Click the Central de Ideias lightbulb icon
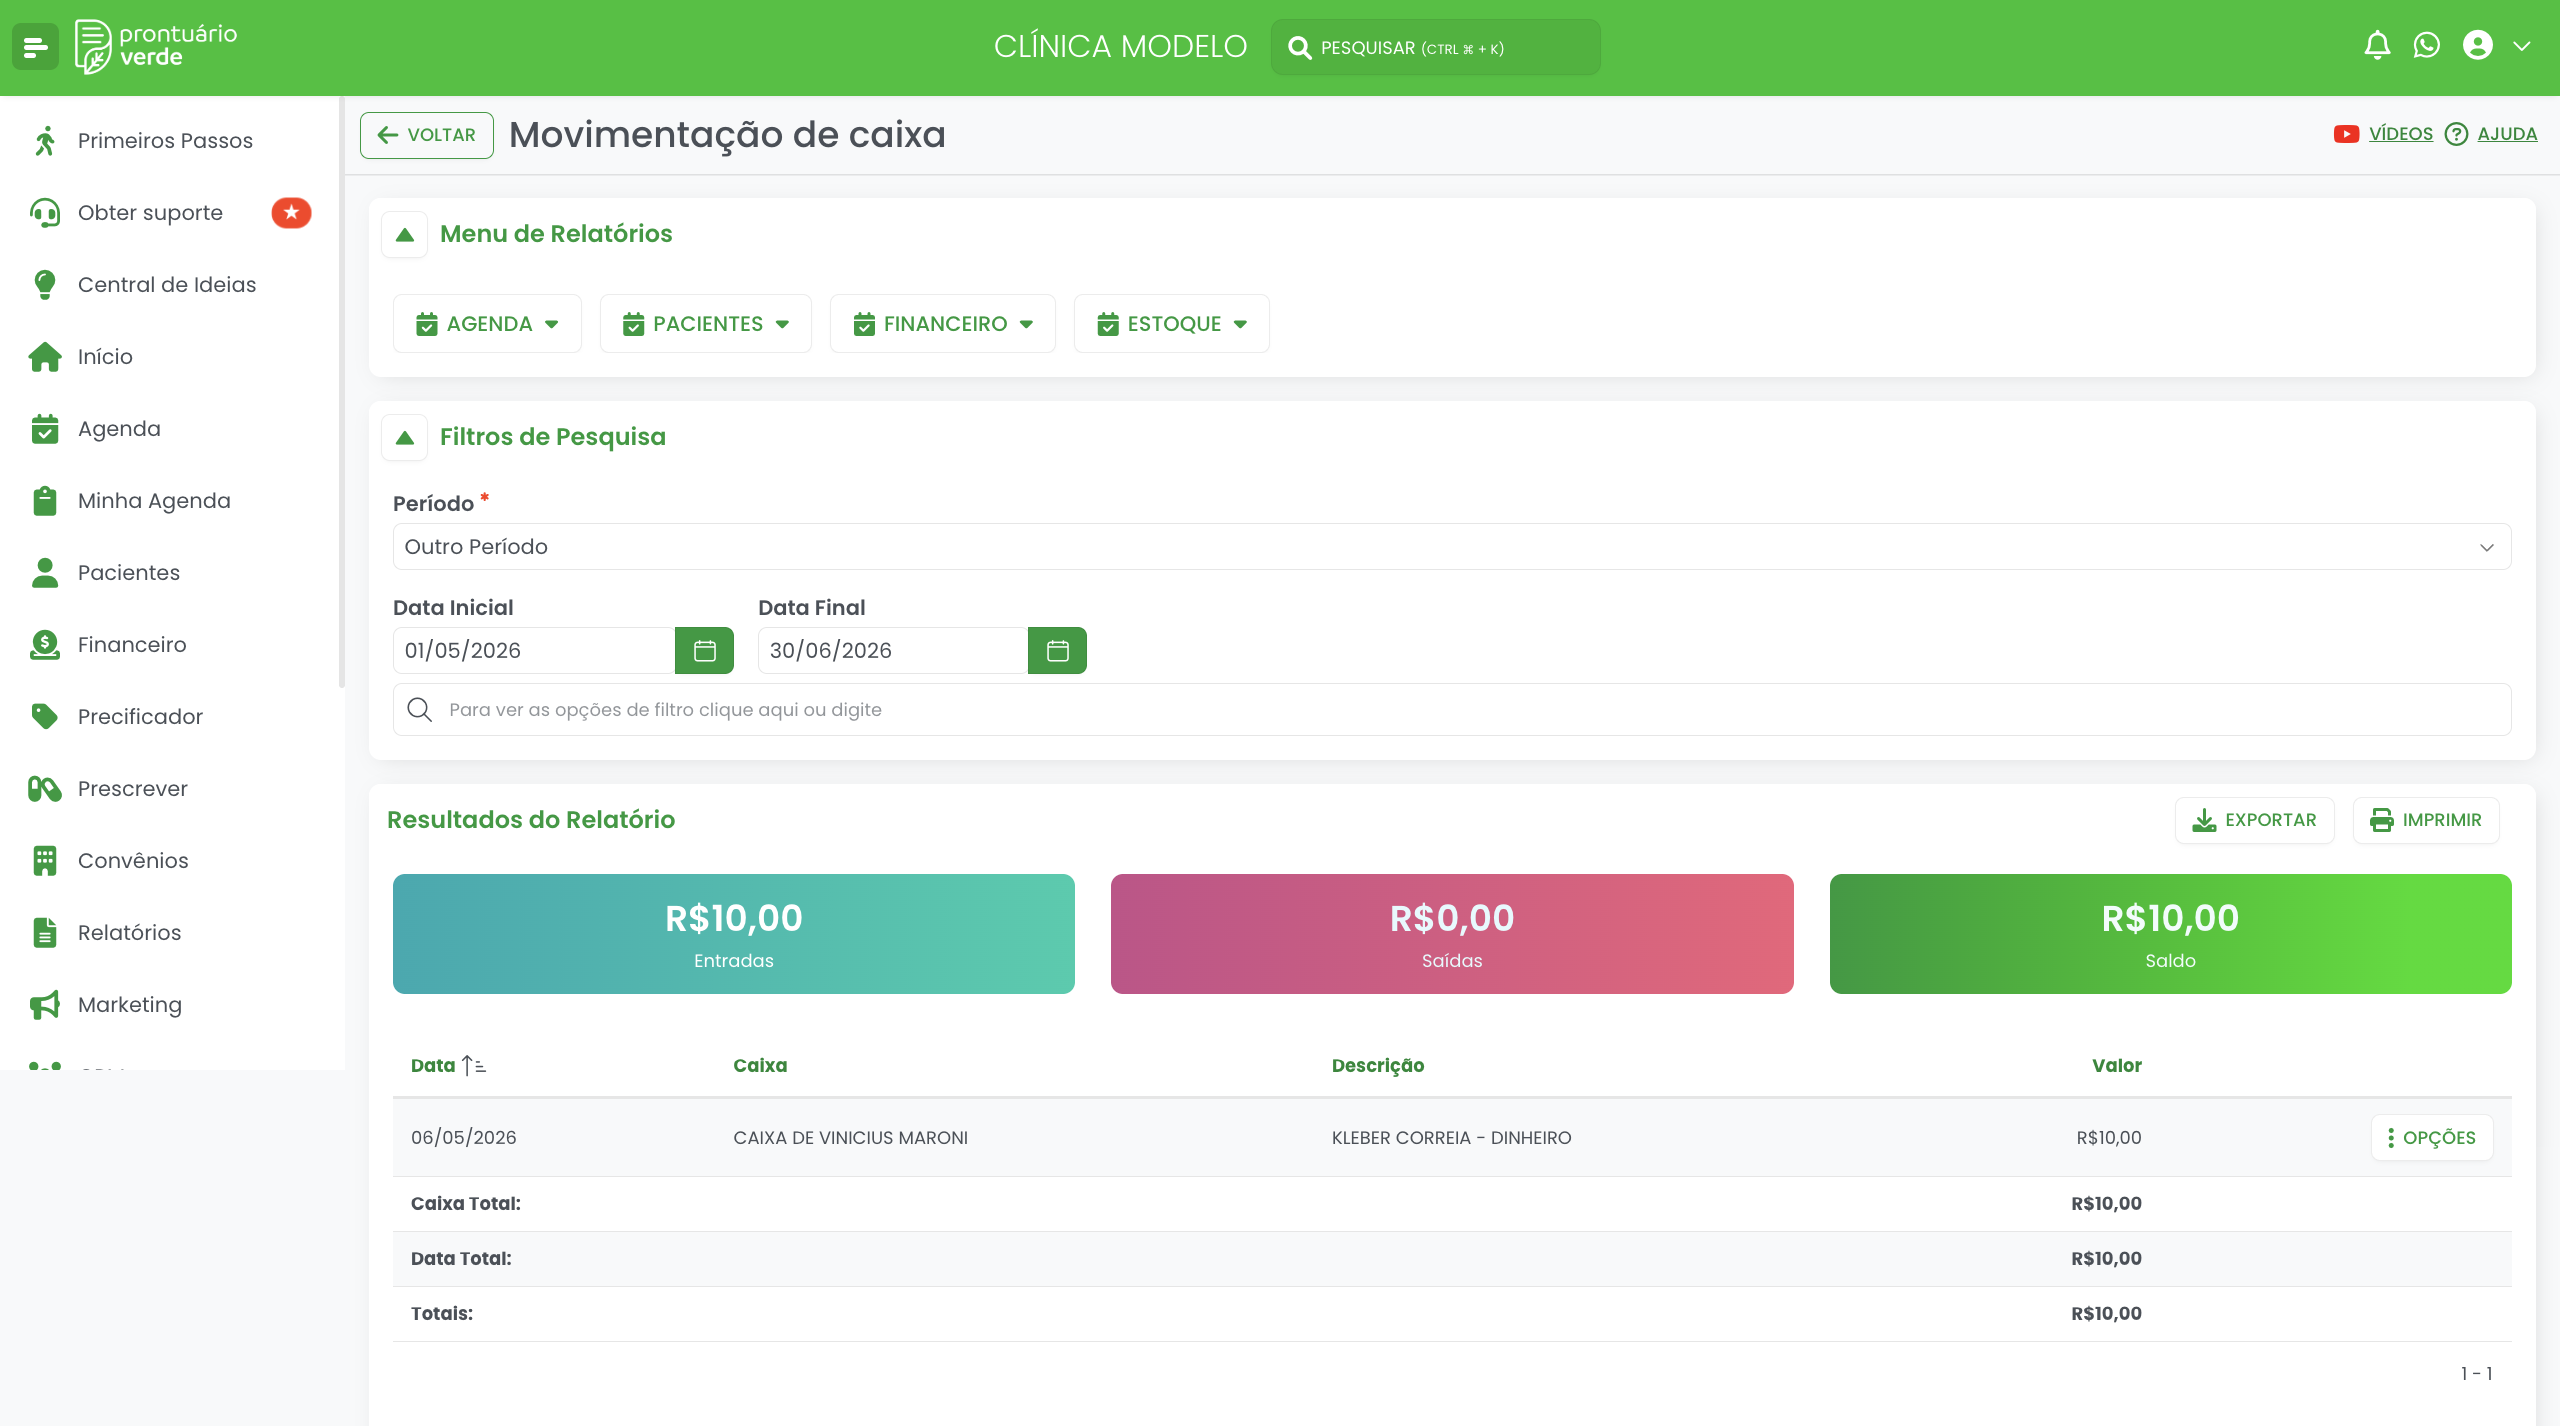The width and height of the screenshot is (2560, 1426). point(45,285)
